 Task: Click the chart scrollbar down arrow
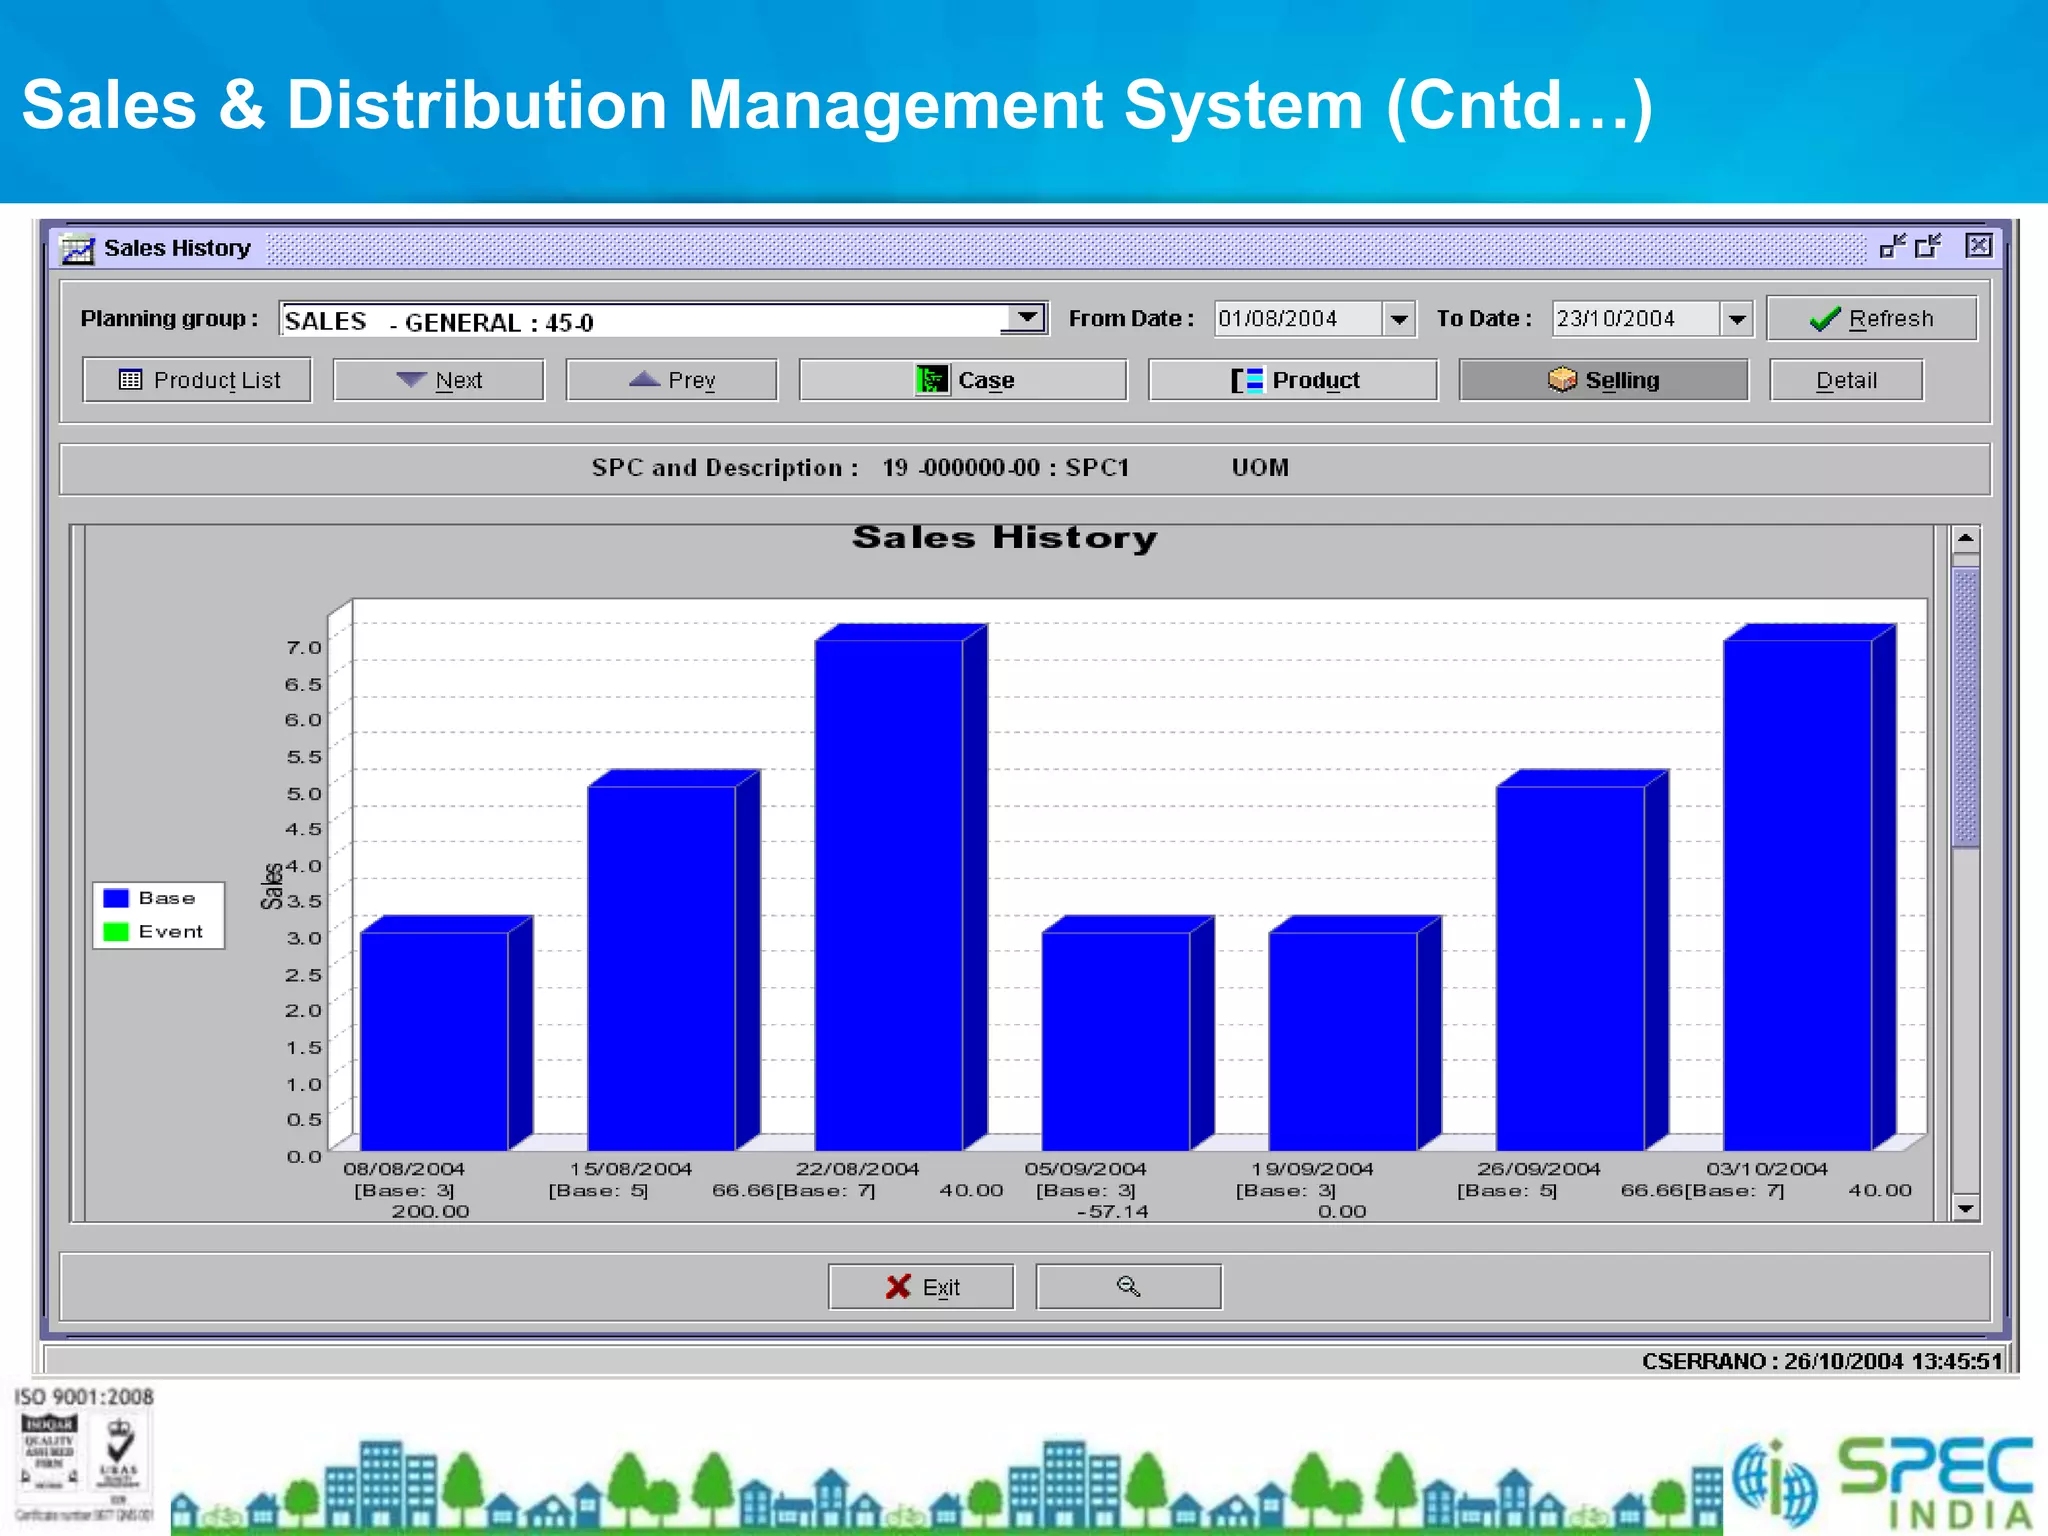[1966, 1208]
